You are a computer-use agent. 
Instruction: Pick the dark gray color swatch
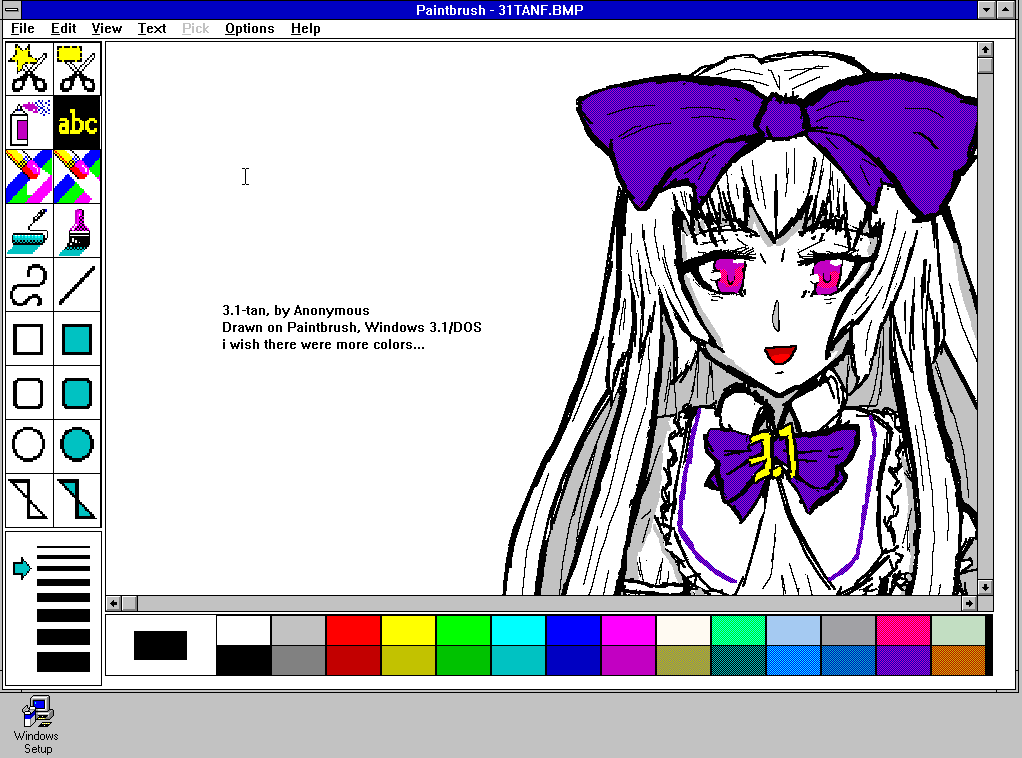[x=299, y=660]
